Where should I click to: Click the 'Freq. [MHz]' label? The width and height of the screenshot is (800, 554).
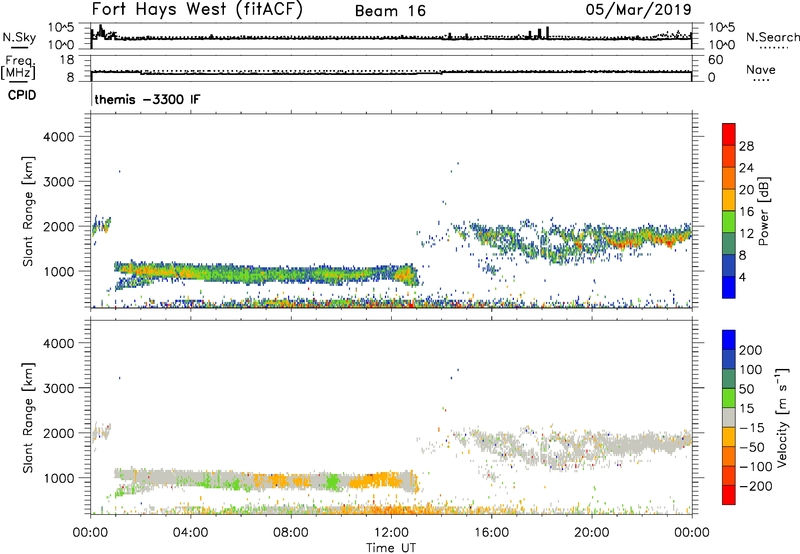19,68
